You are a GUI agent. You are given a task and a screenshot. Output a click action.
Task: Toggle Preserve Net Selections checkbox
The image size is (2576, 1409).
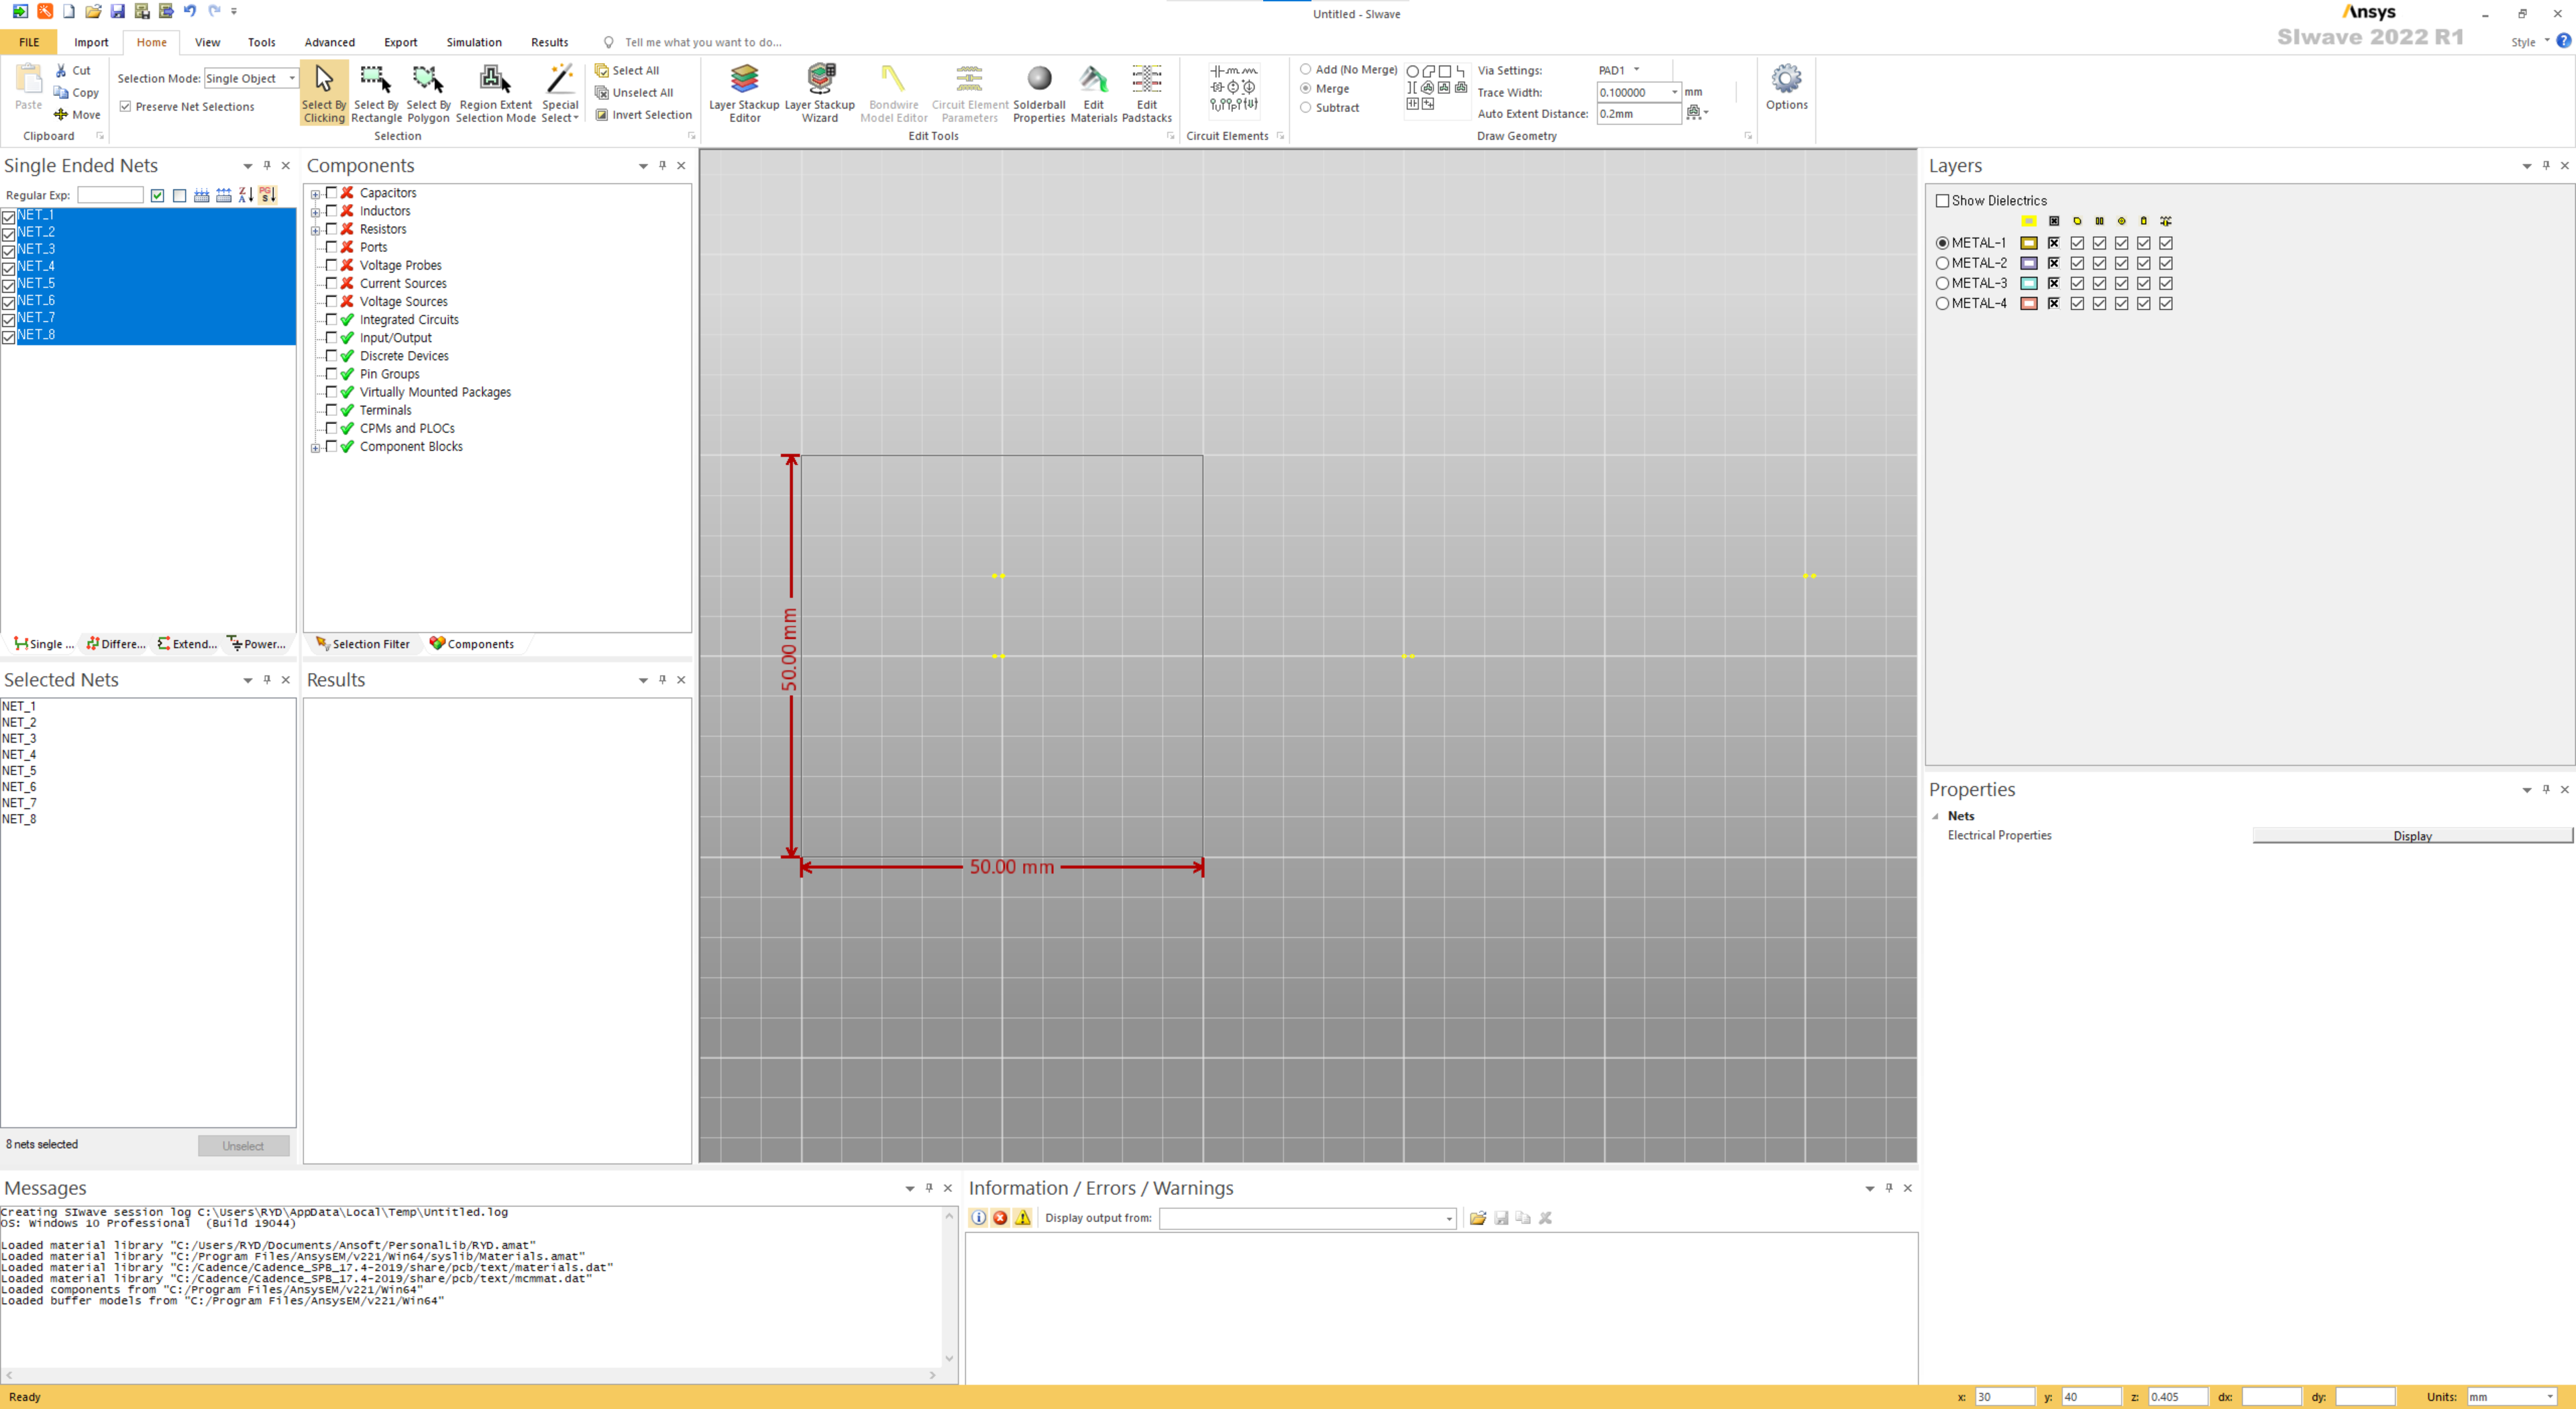(125, 106)
